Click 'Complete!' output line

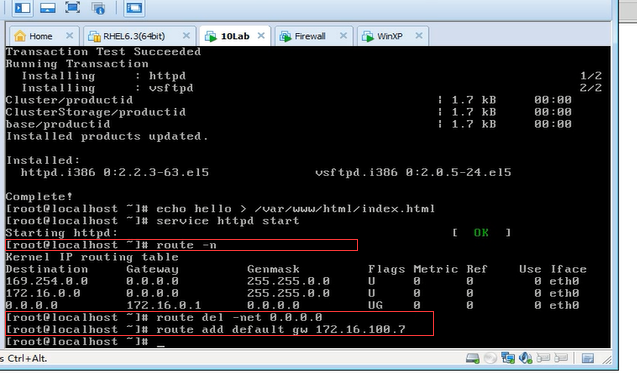[x=39, y=197]
